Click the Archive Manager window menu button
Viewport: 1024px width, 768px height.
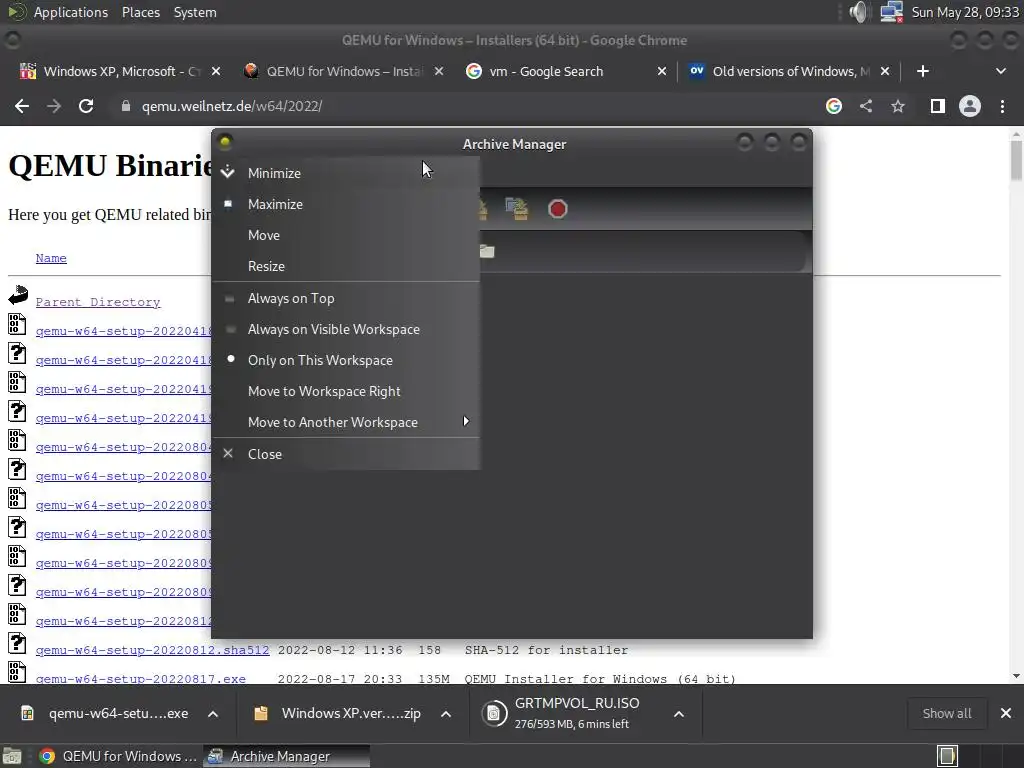point(225,142)
